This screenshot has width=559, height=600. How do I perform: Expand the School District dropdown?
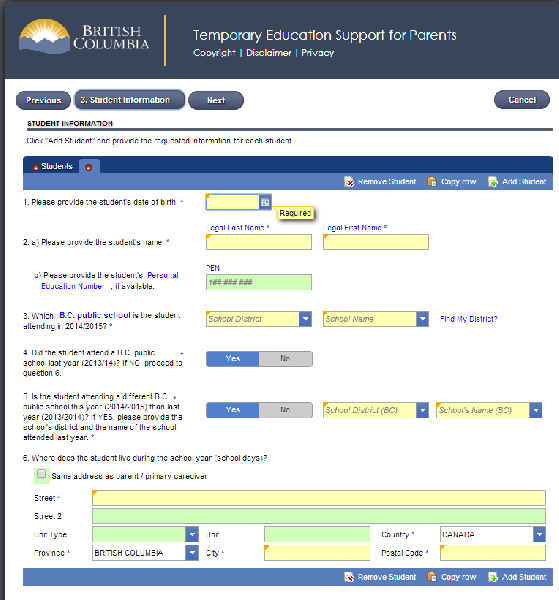[305, 319]
